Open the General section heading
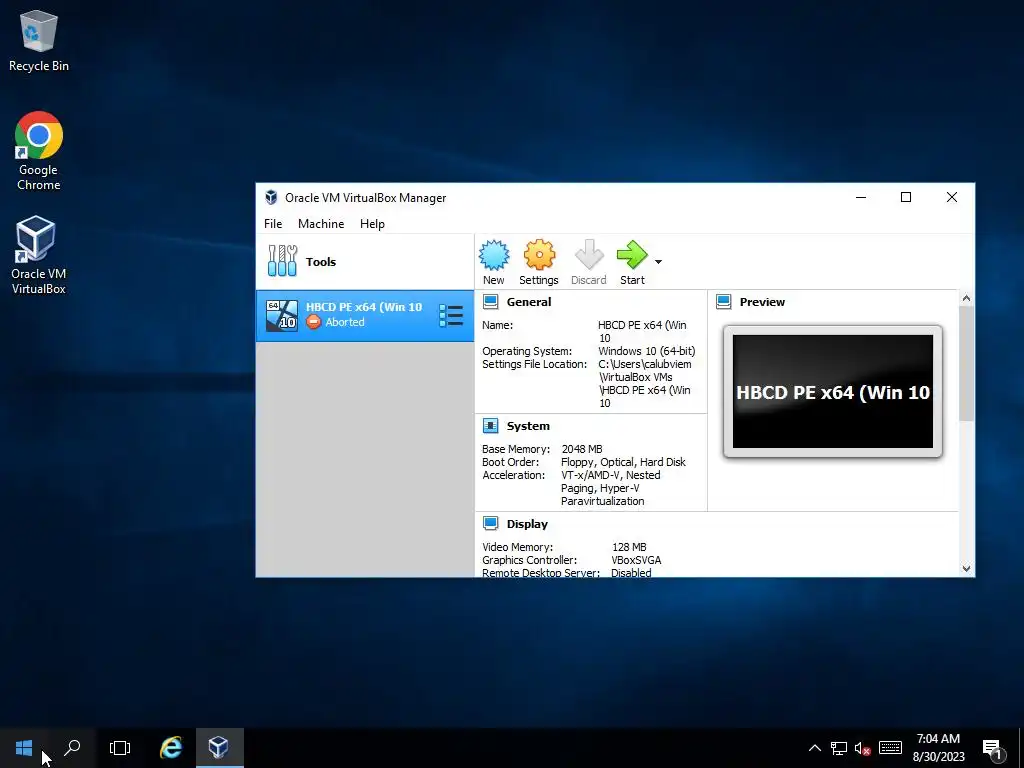This screenshot has width=1024, height=768. pyautogui.click(x=529, y=302)
